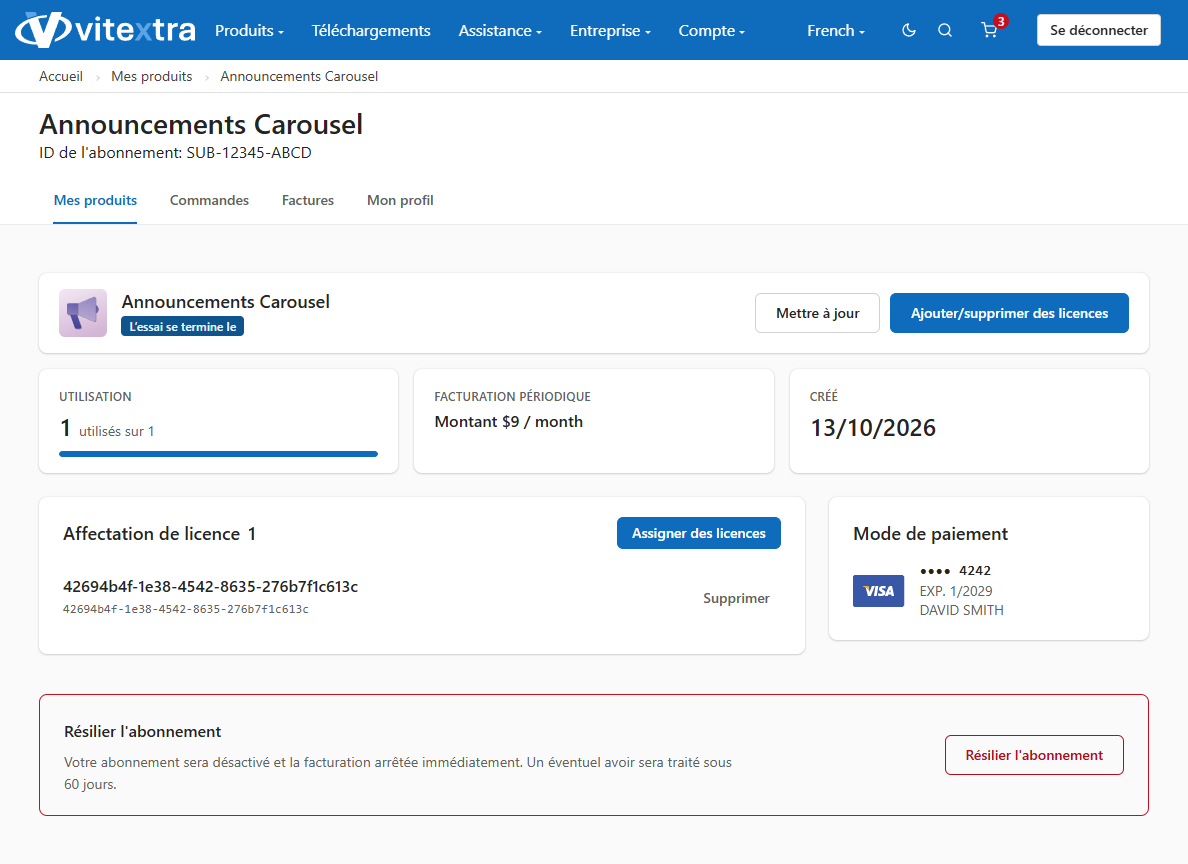The image size is (1188, 864).
Task: Click the Mettre à jour button
Action: click(x=818, y=313)
